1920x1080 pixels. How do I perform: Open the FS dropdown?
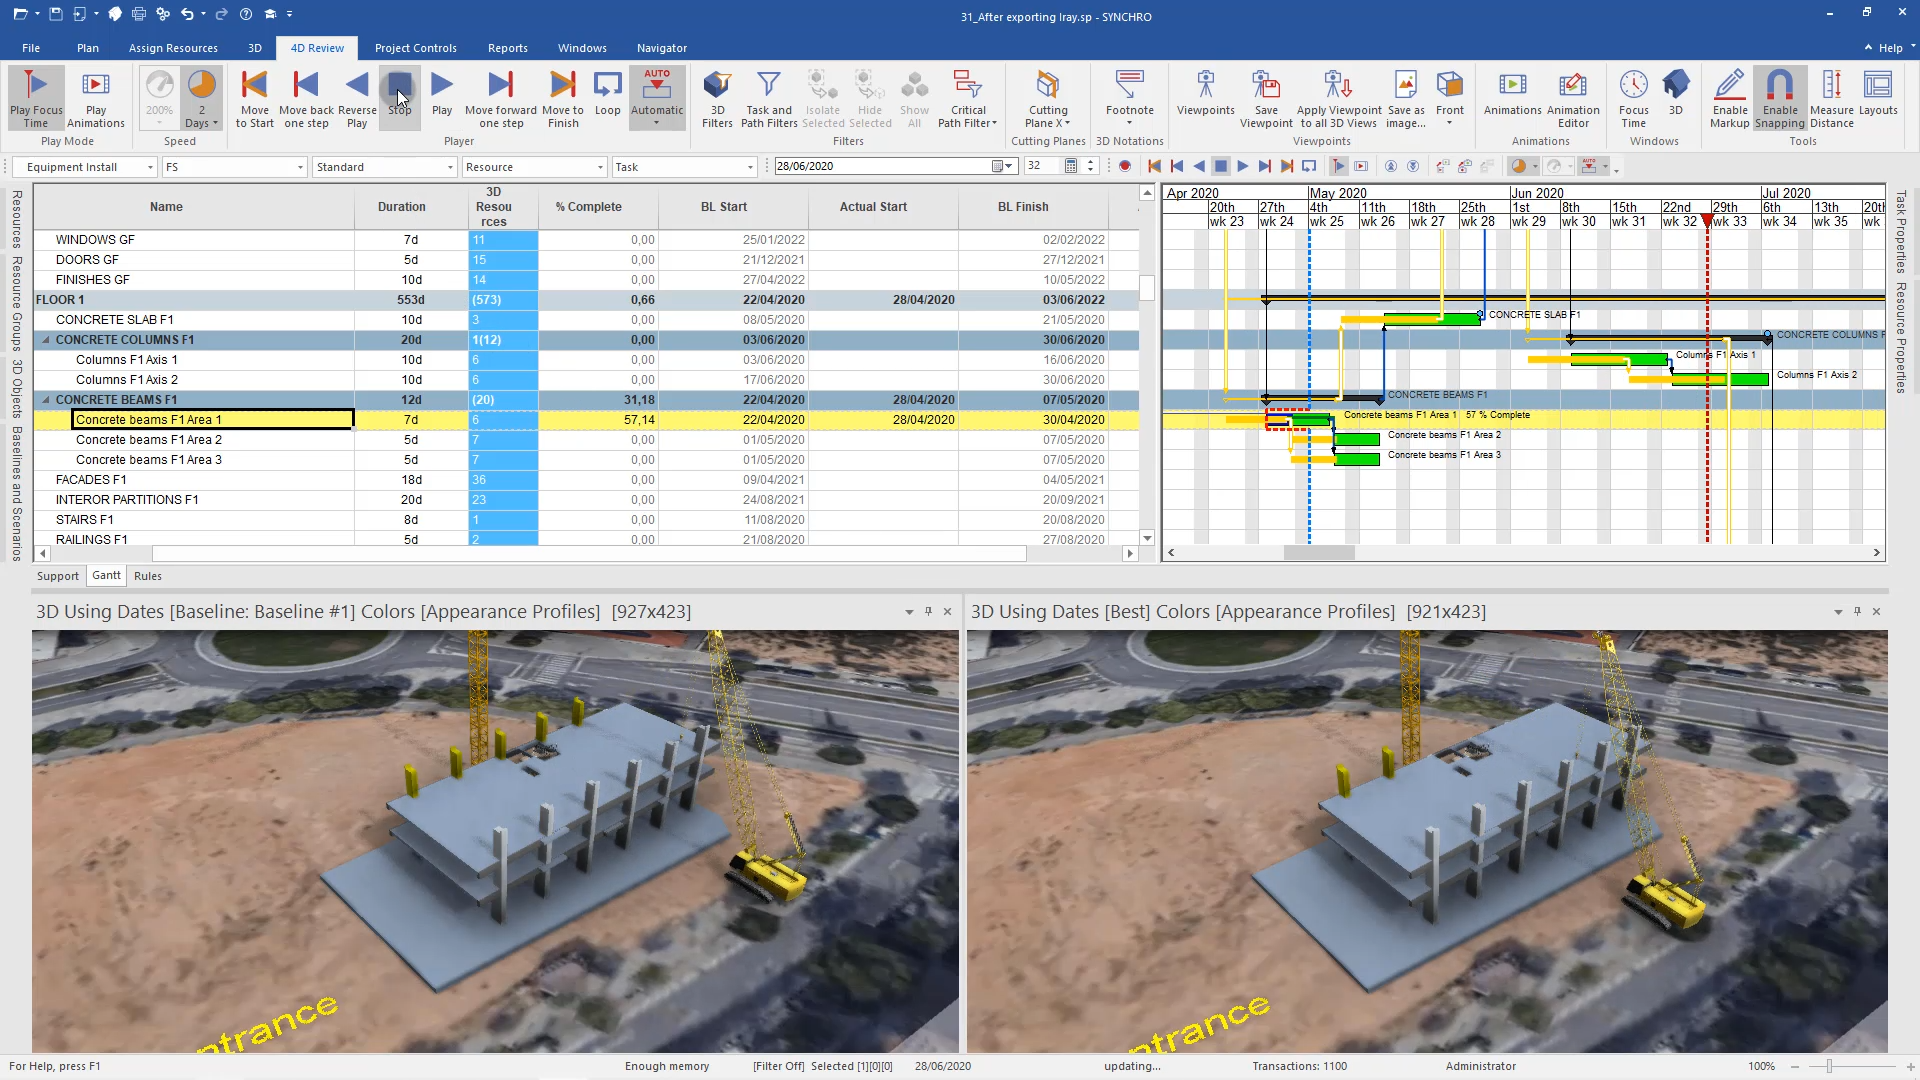click(299, 167)
